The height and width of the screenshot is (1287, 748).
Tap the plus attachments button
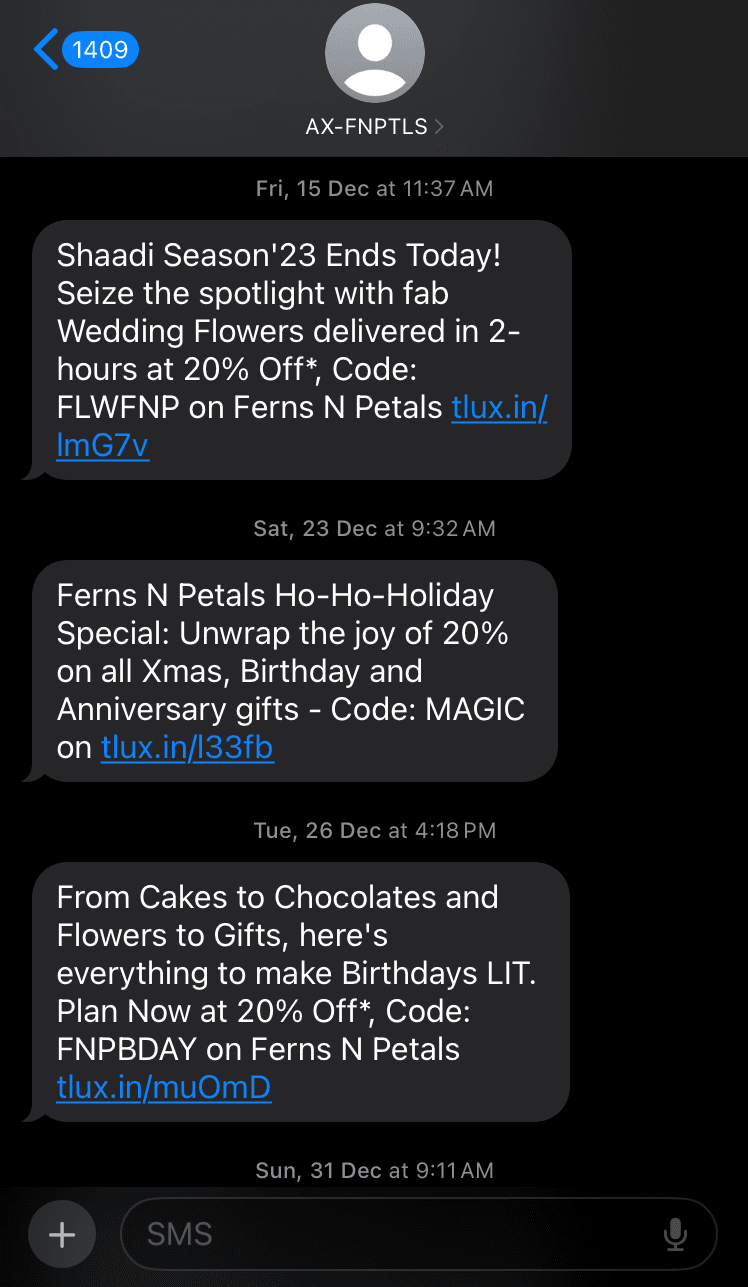[62, 1235]
